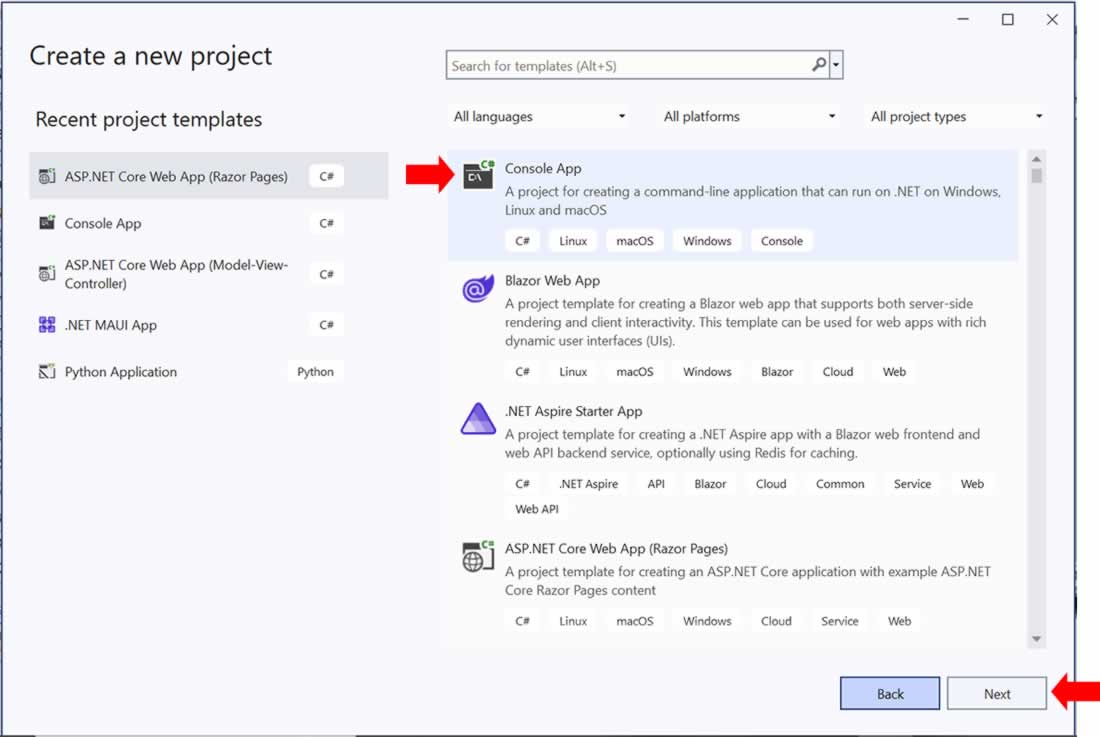The height and width of the screenshot is (737, 1100).
Task: Click macOS tag under Blazor Web App
Action: (x=634, y=372)
